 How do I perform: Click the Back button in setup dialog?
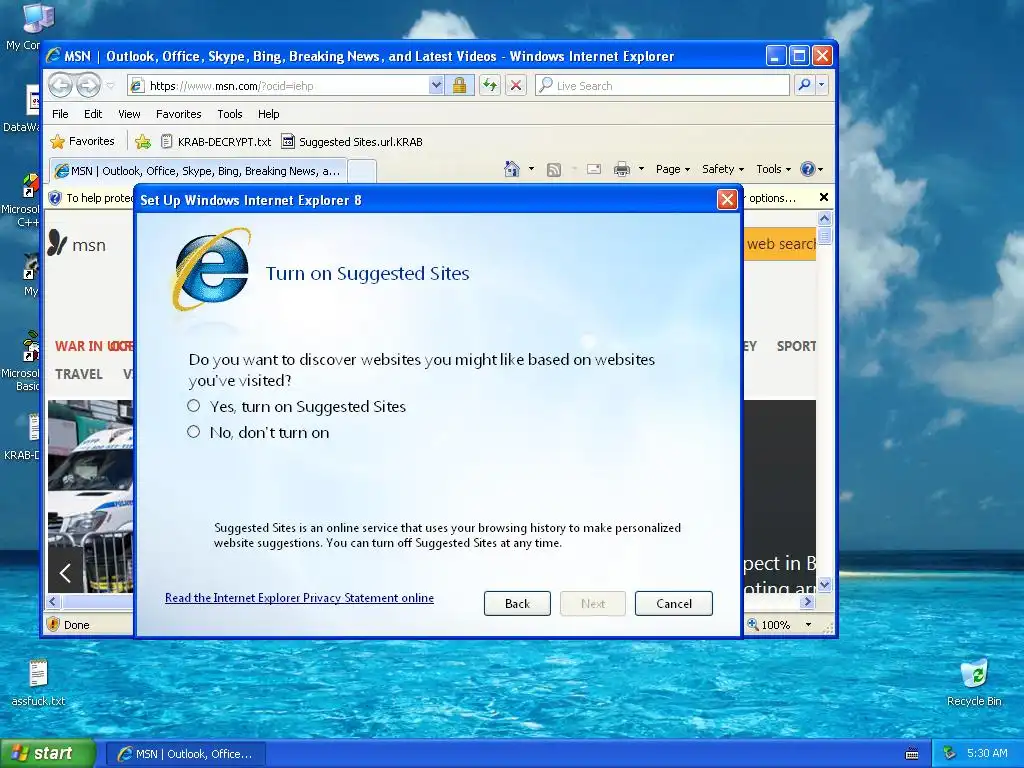point(517,603)
